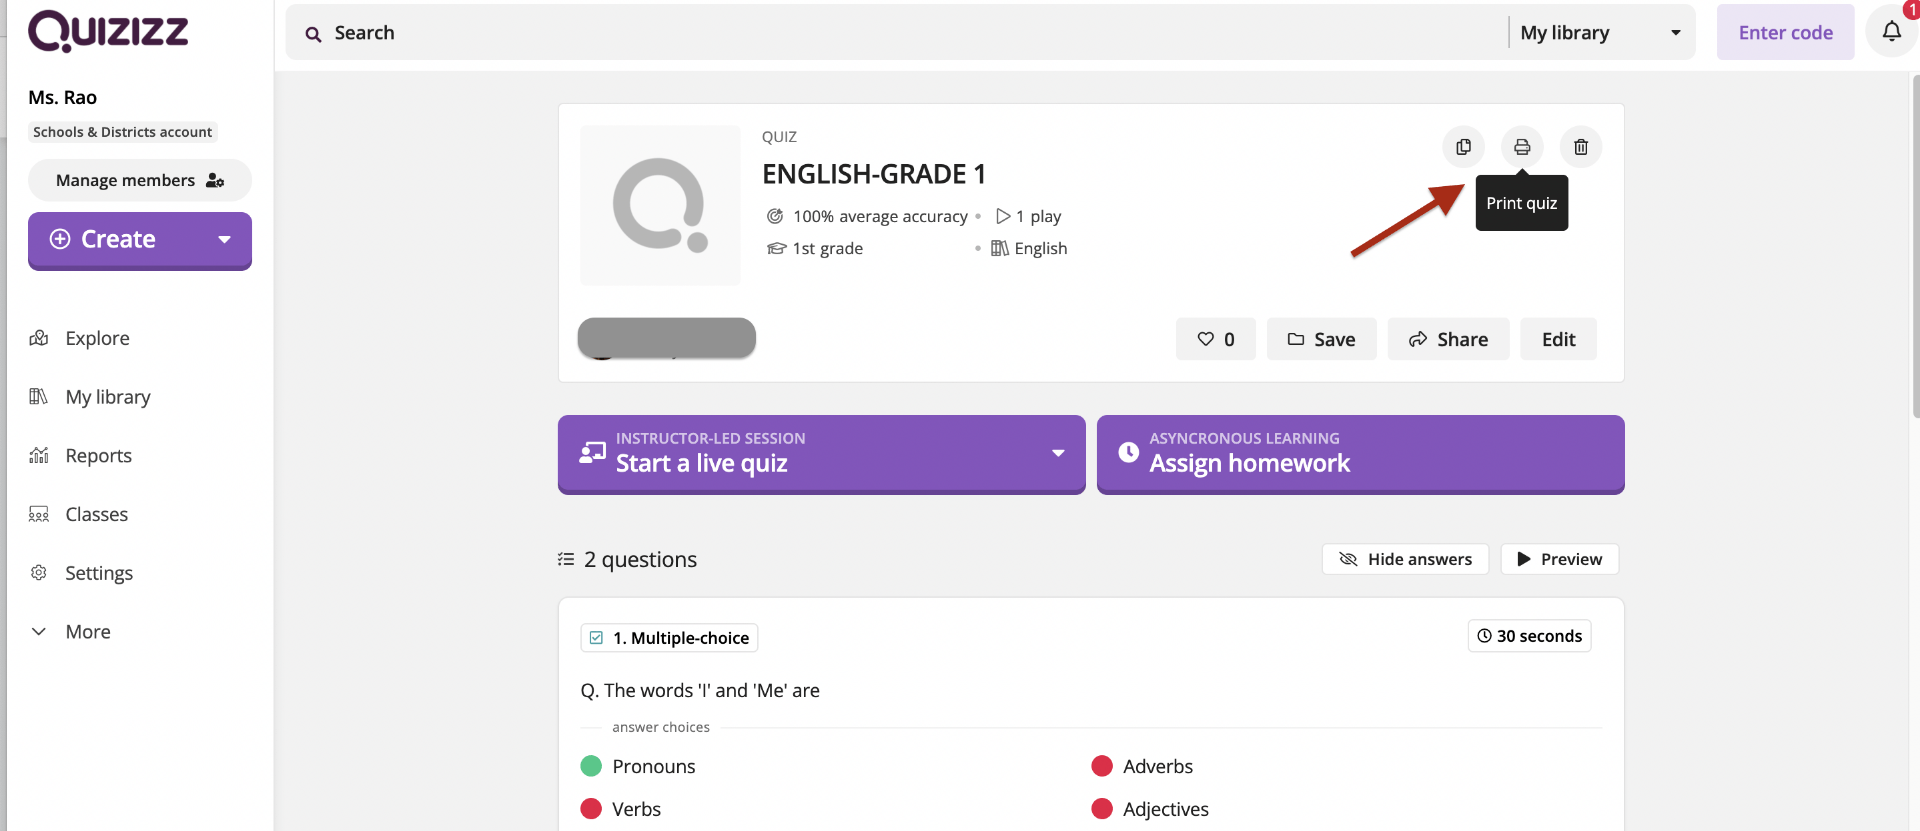Like the quiz with heart button
Viewport: 1920px width, 831px height.
tap(1215, 339)
